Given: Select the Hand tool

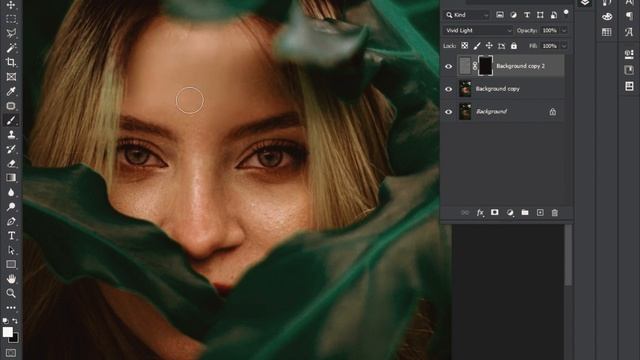Looking at the screenshot, I should [x=11, y=279].
